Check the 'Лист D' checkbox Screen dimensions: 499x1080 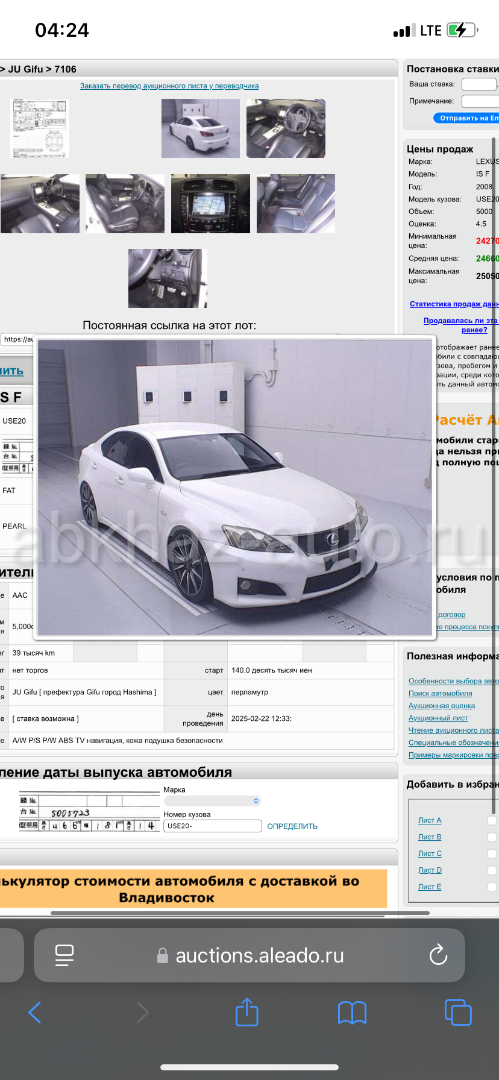pos(492,871)
